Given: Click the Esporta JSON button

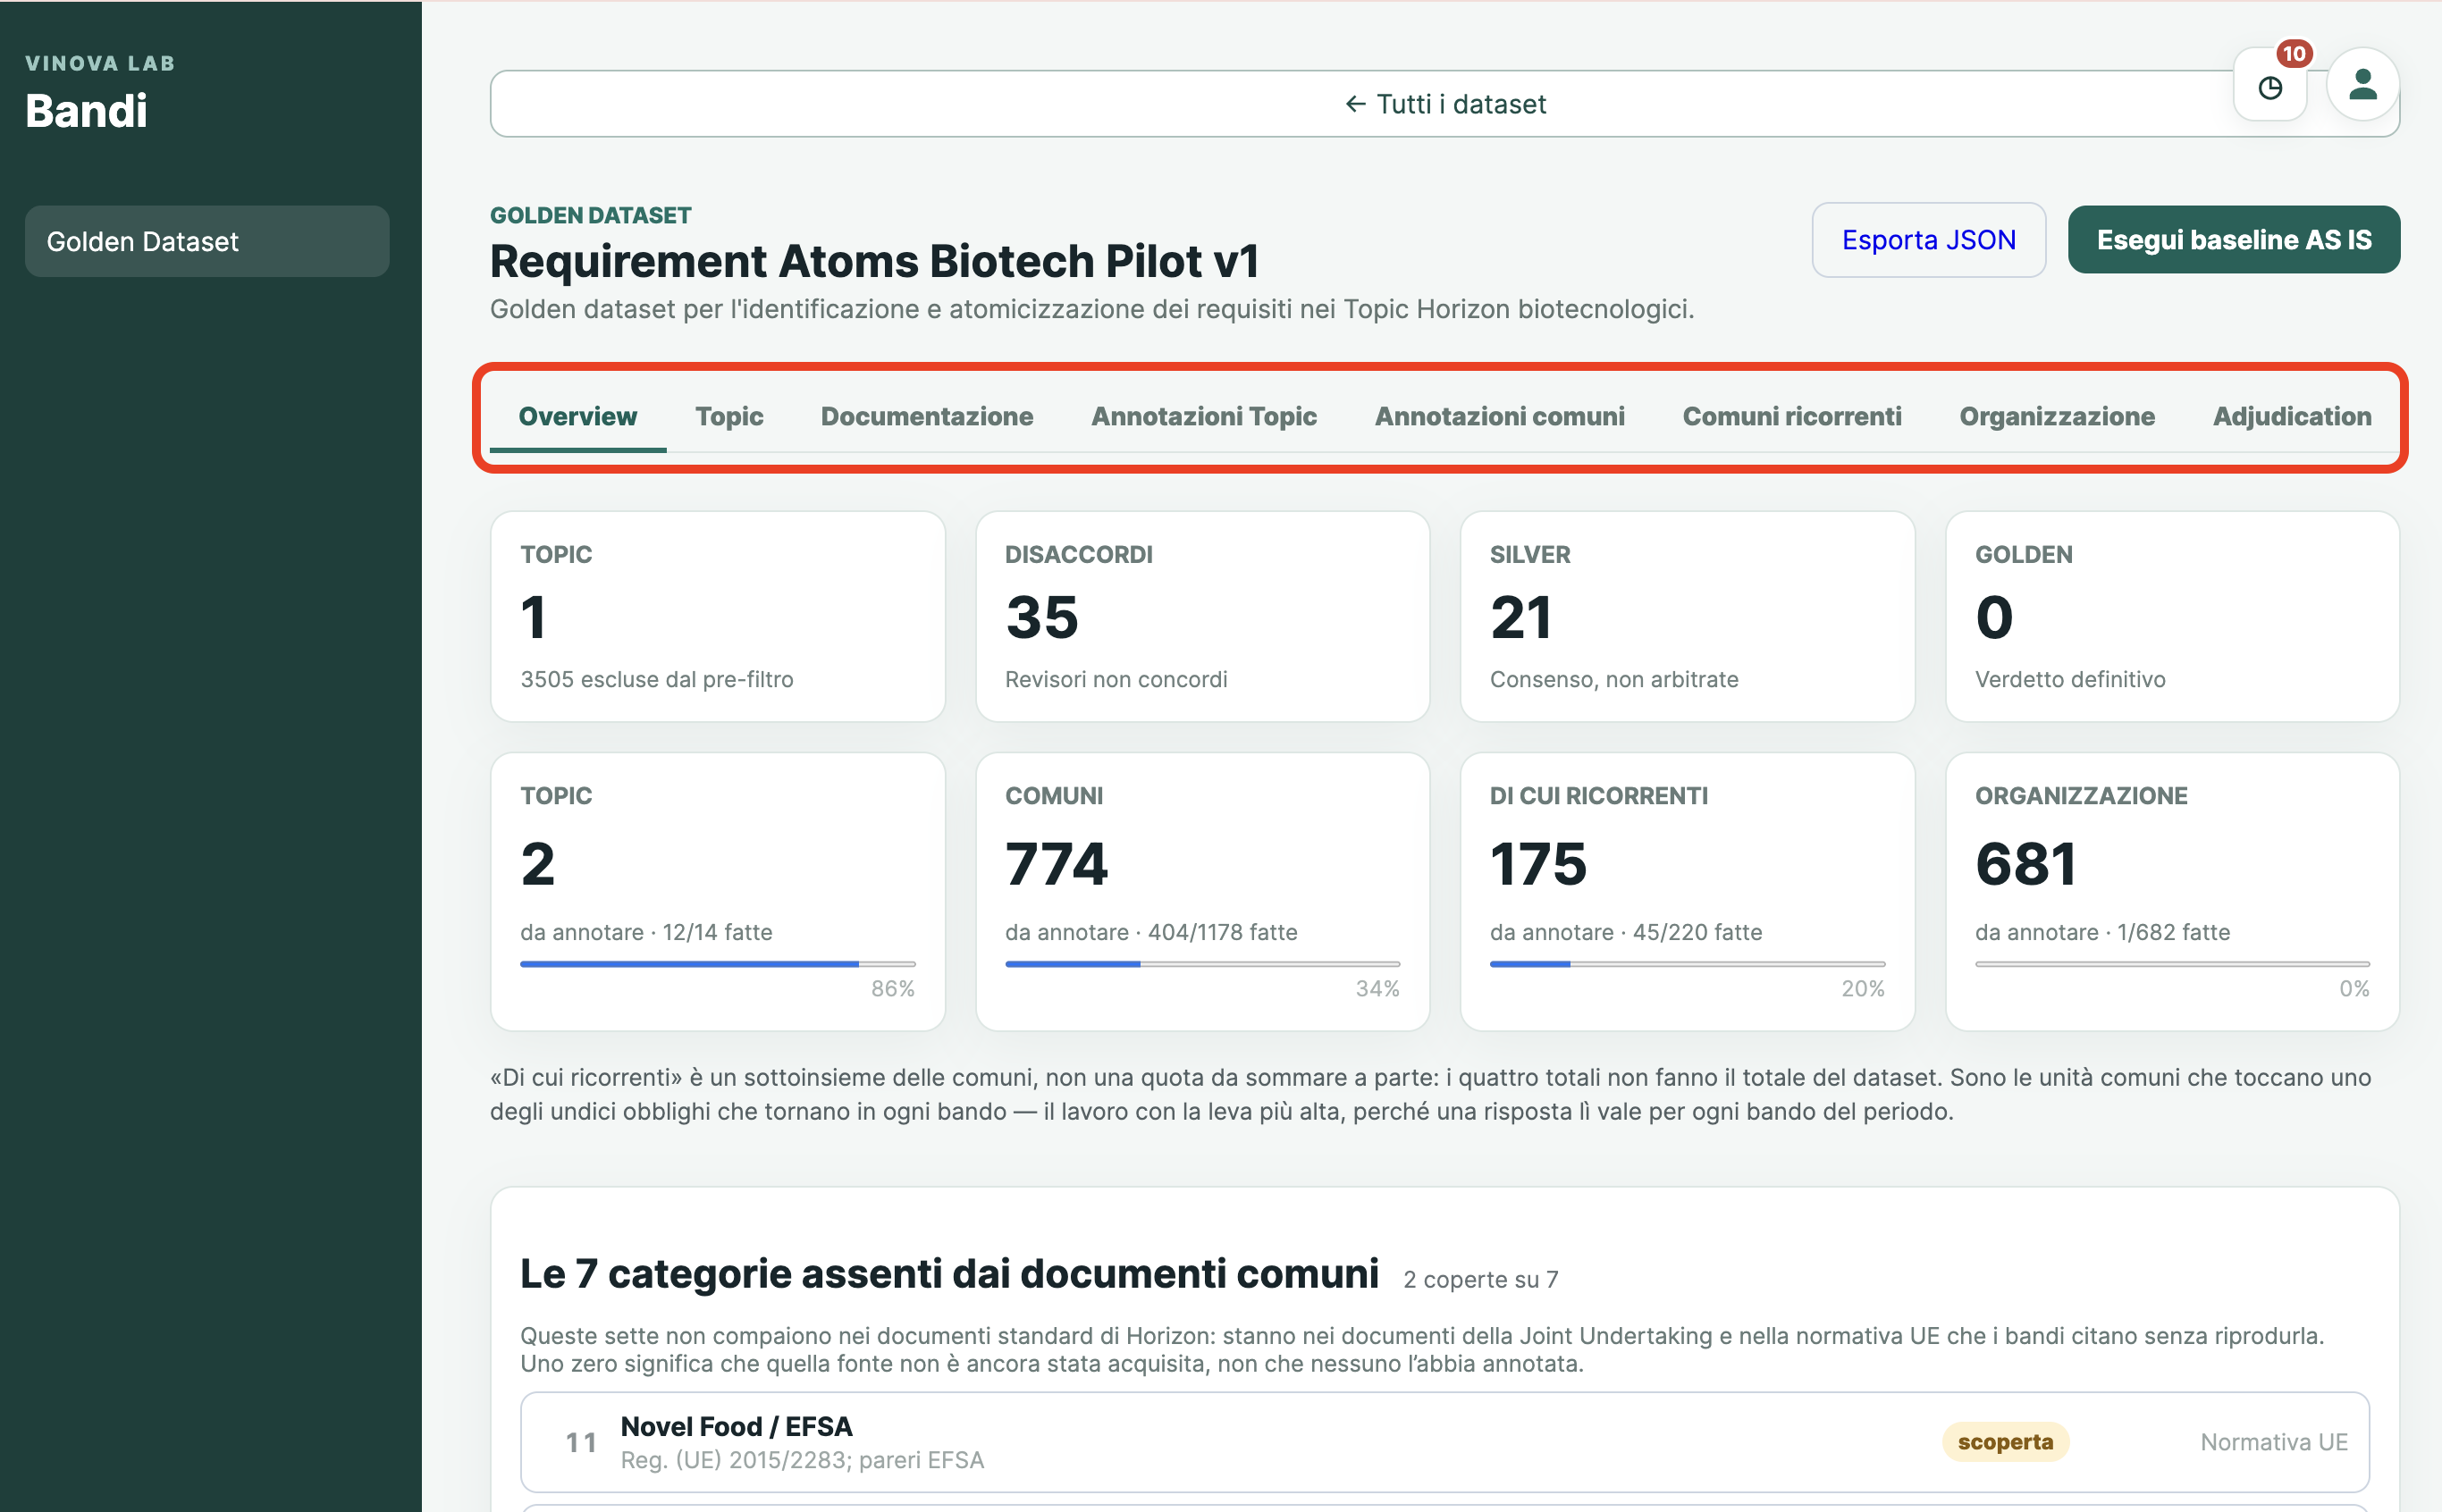Looking at the screenshot, I should tap(1928, 239).
